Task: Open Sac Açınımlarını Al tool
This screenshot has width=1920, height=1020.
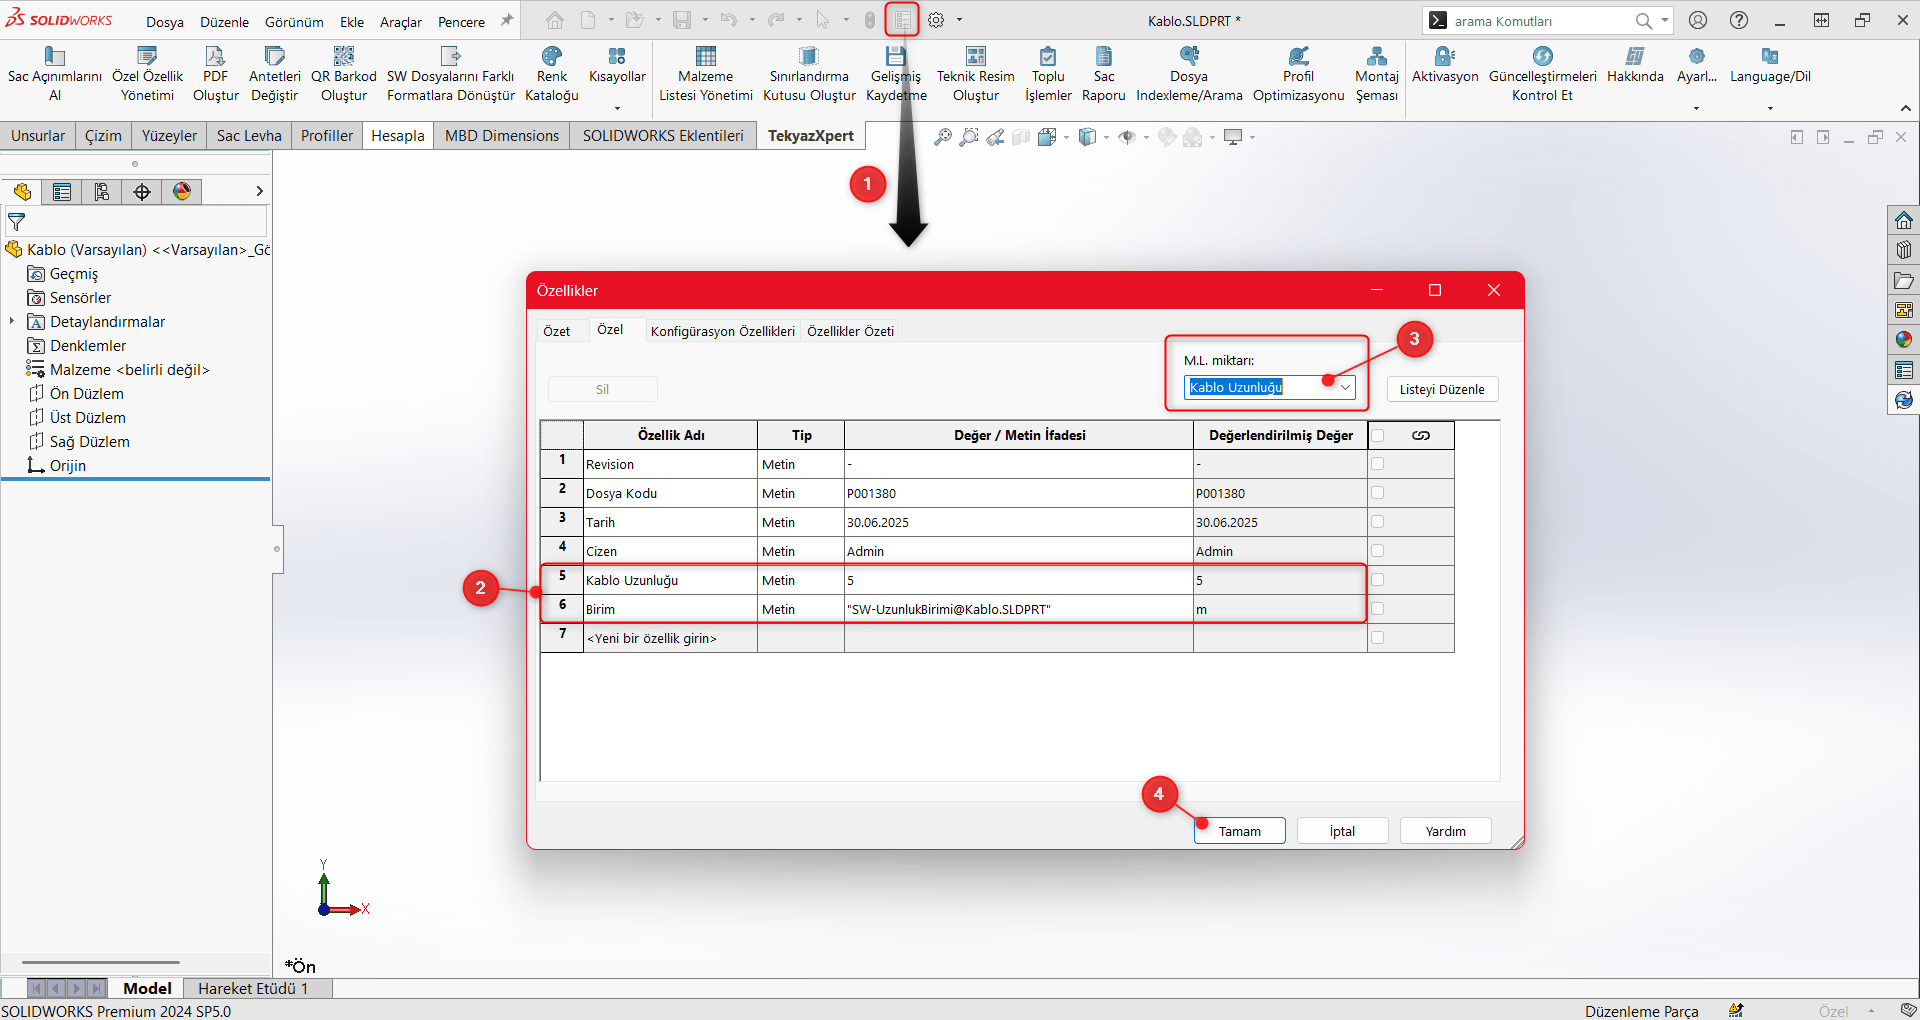Action: [x=55, y=74]
